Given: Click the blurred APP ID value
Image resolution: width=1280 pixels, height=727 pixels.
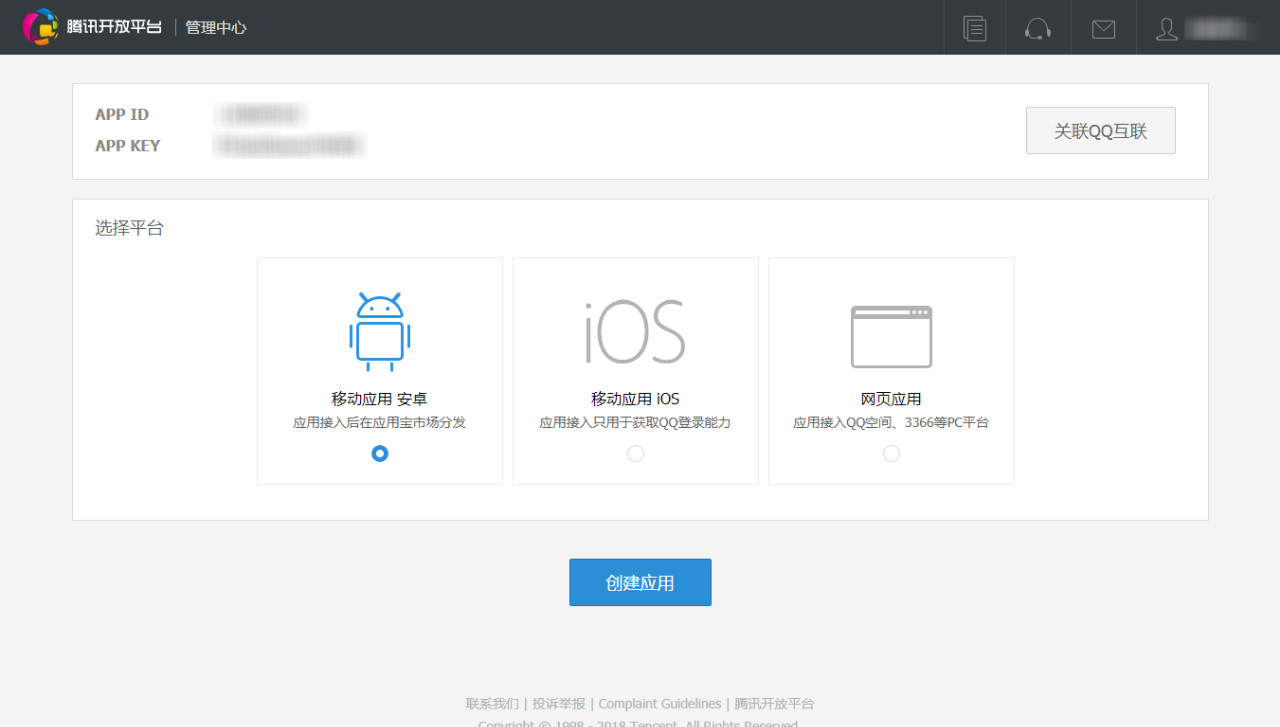Looking at the screenshot, I should [260, 114].
